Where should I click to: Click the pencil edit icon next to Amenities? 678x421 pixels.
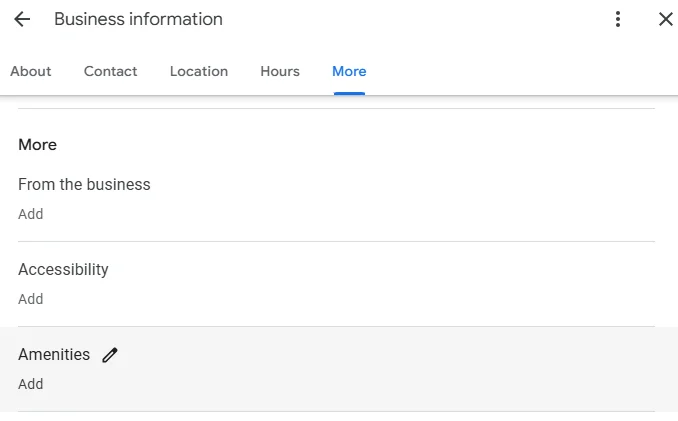[x=110, y=355]
